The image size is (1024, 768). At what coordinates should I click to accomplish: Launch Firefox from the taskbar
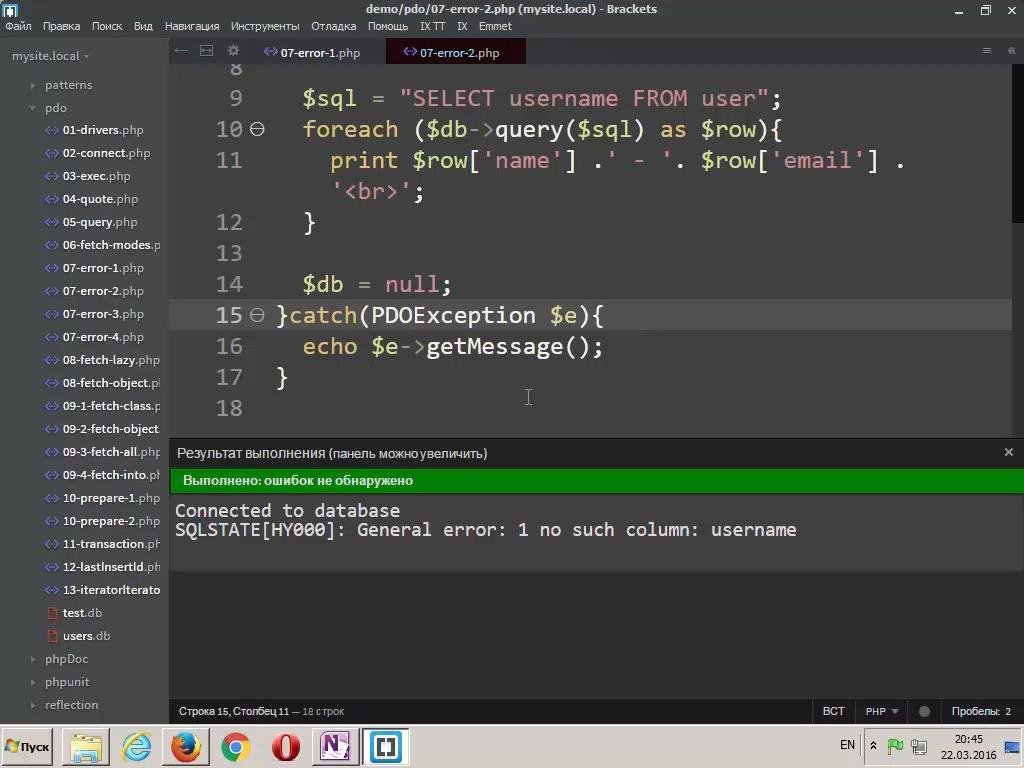tap(185, 747)
